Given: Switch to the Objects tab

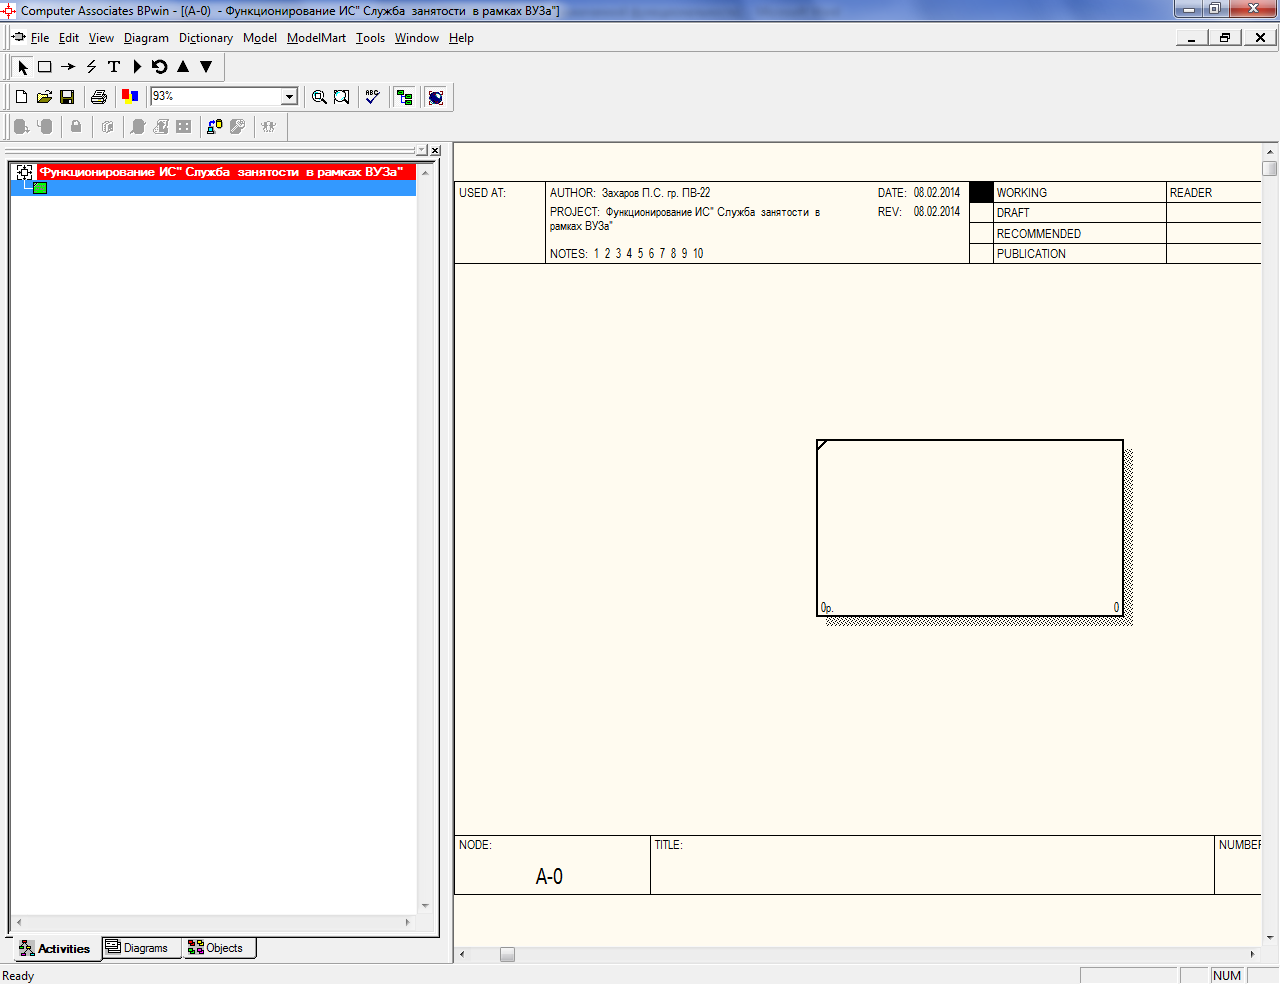Looking at the screenshot, I should click(x=220, y=948).
